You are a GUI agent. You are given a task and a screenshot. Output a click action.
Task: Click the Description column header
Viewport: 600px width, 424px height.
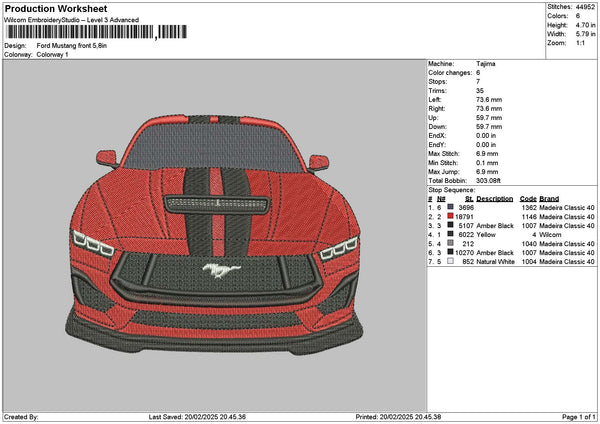click(494, 198)
